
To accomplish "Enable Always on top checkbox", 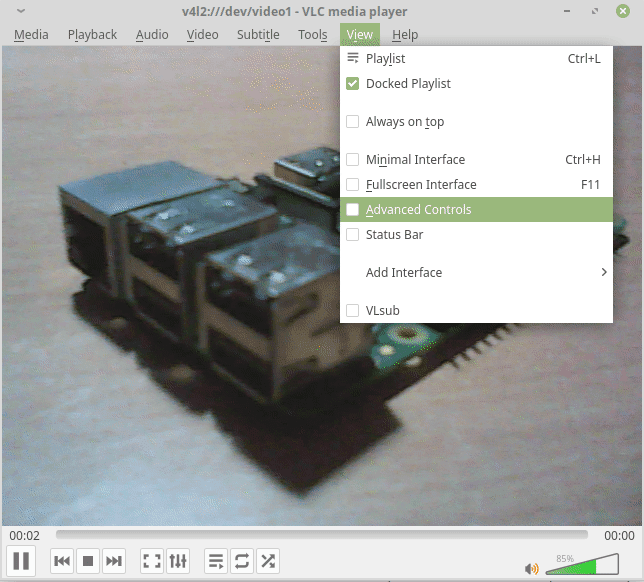I will [x=352, y=122].
